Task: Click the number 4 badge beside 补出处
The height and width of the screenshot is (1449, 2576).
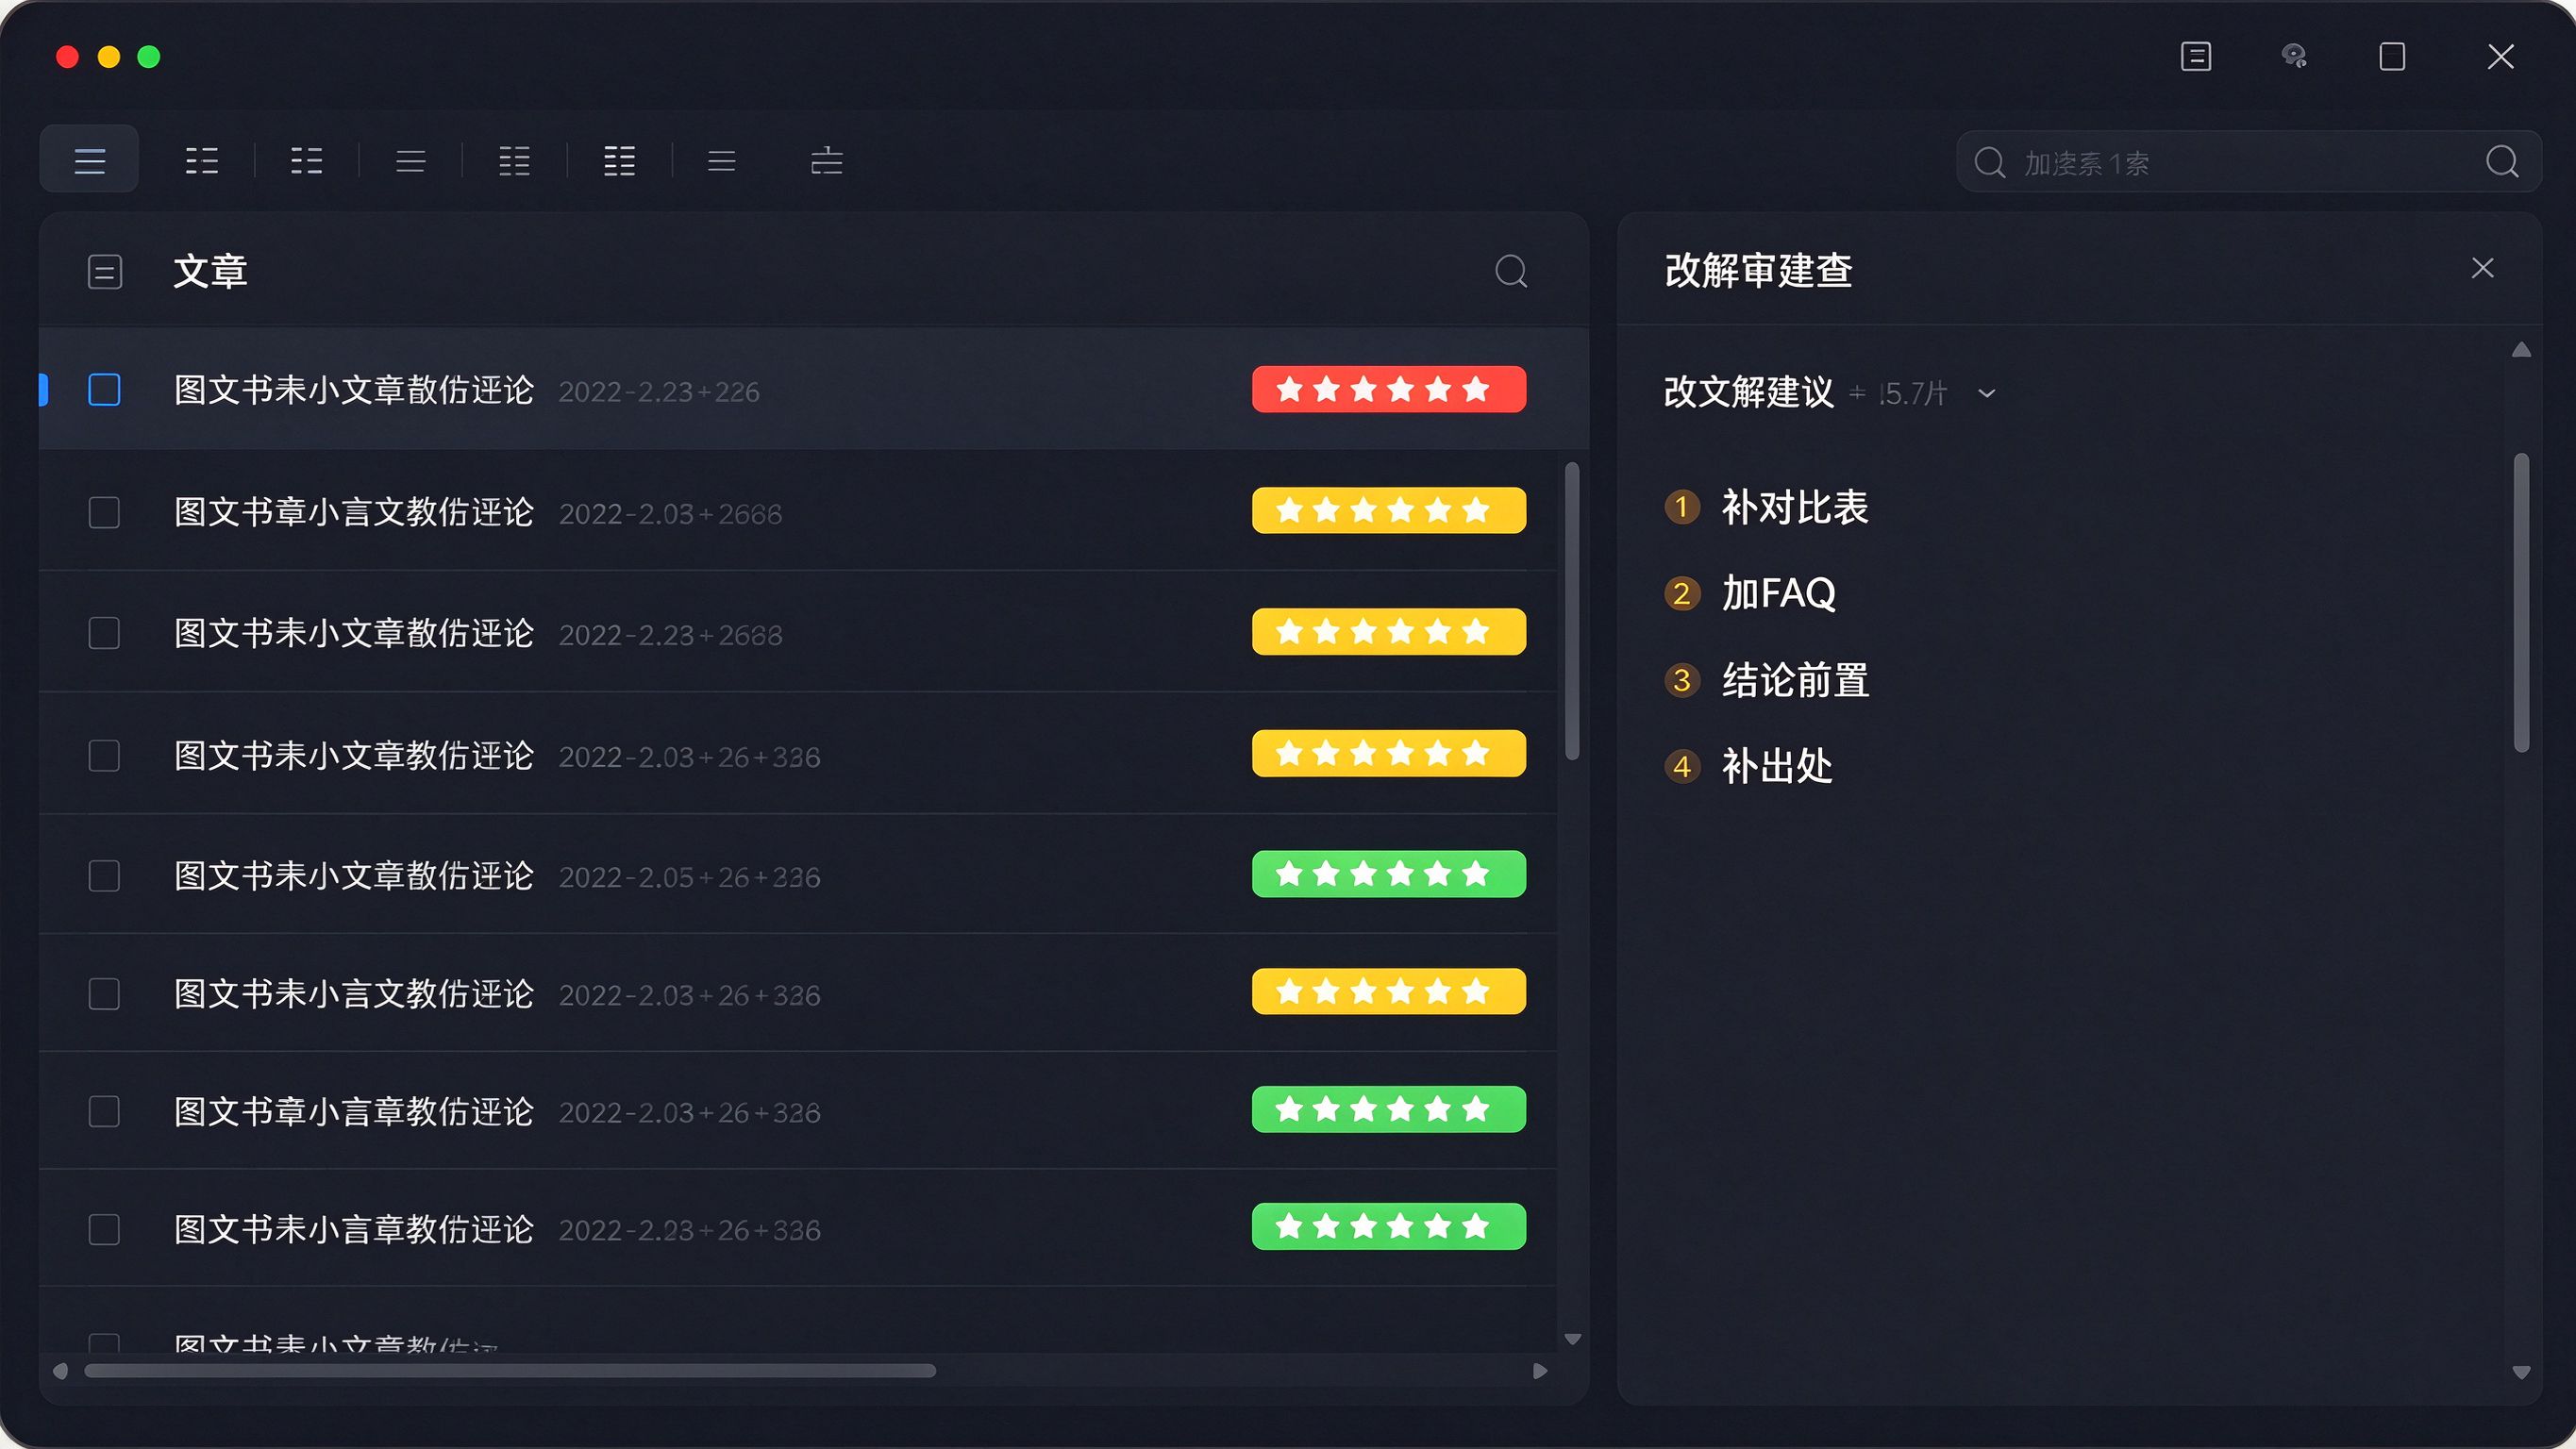Action: pos(1682,767)
